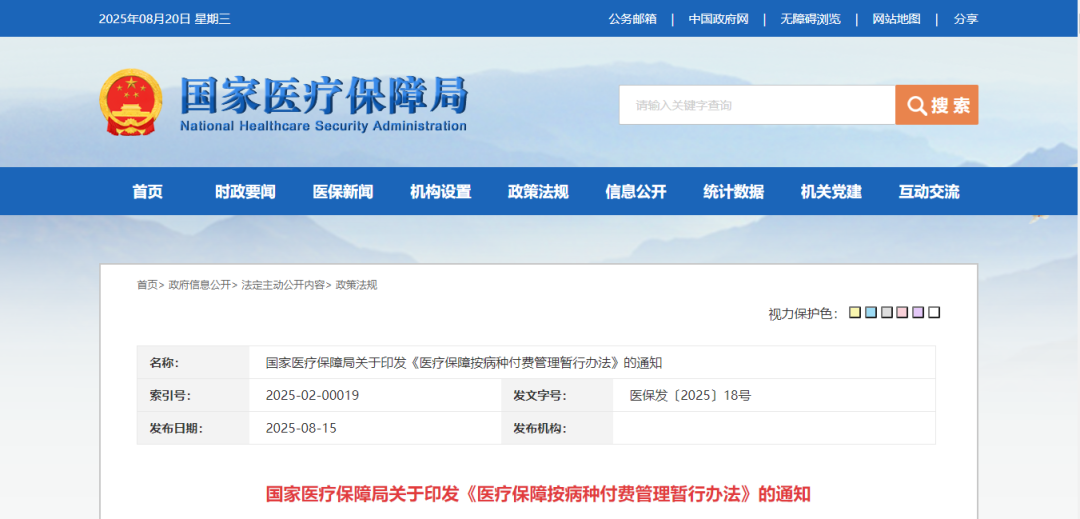Click the date 2025年08月20日 星期三
1080x519 pixels.
(x=165, y=19)
